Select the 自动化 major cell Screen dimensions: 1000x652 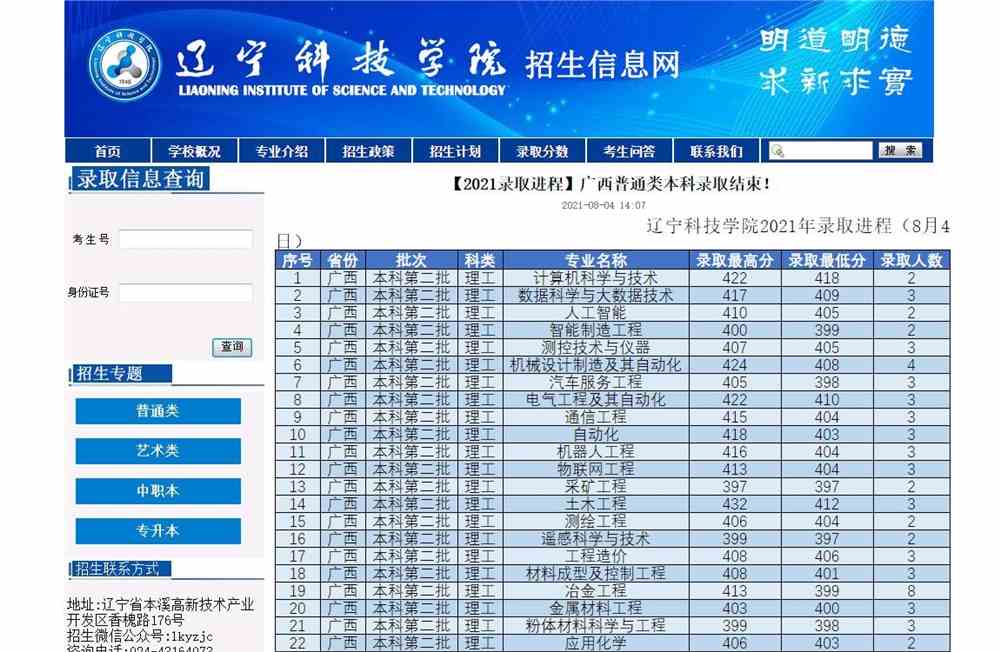tap(596, 434)
